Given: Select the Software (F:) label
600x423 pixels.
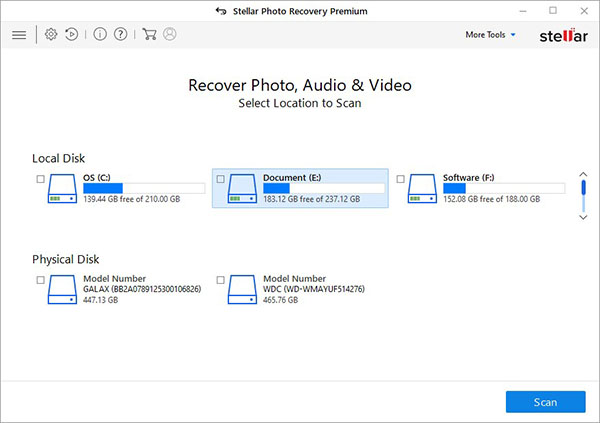Looking at the screenshot, I should [469, 178].
